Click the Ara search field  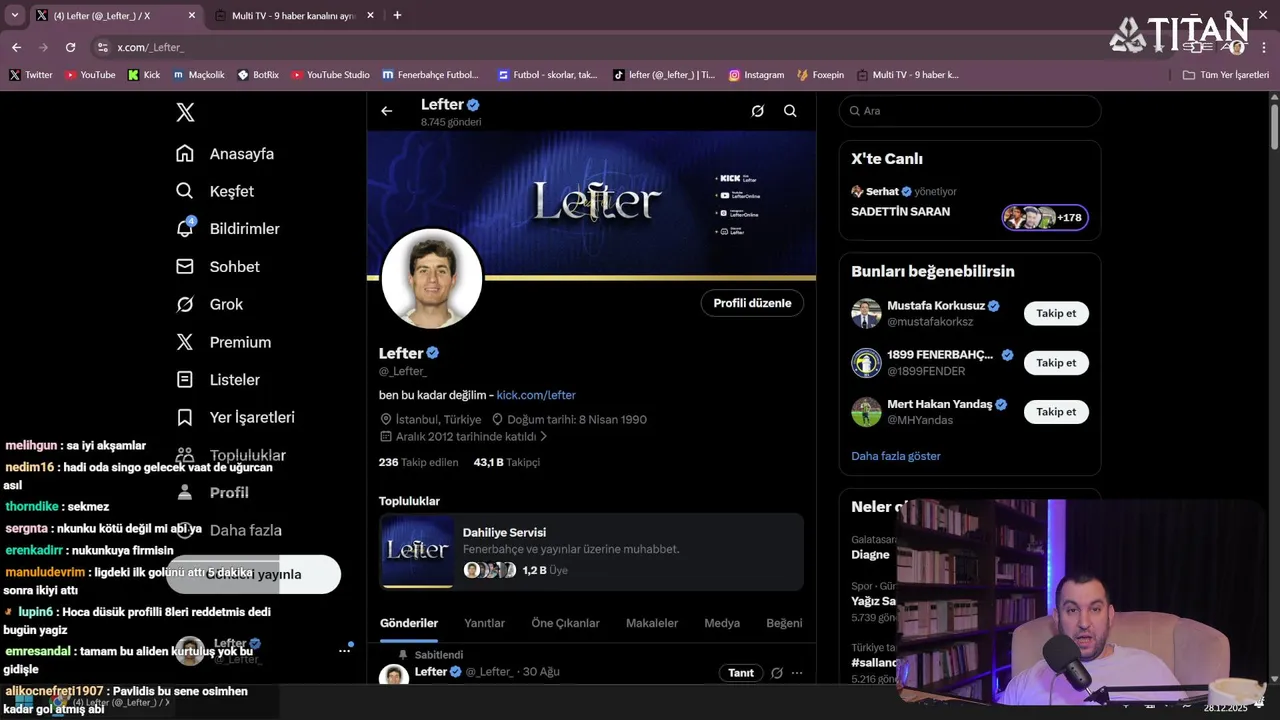(970, 111)
